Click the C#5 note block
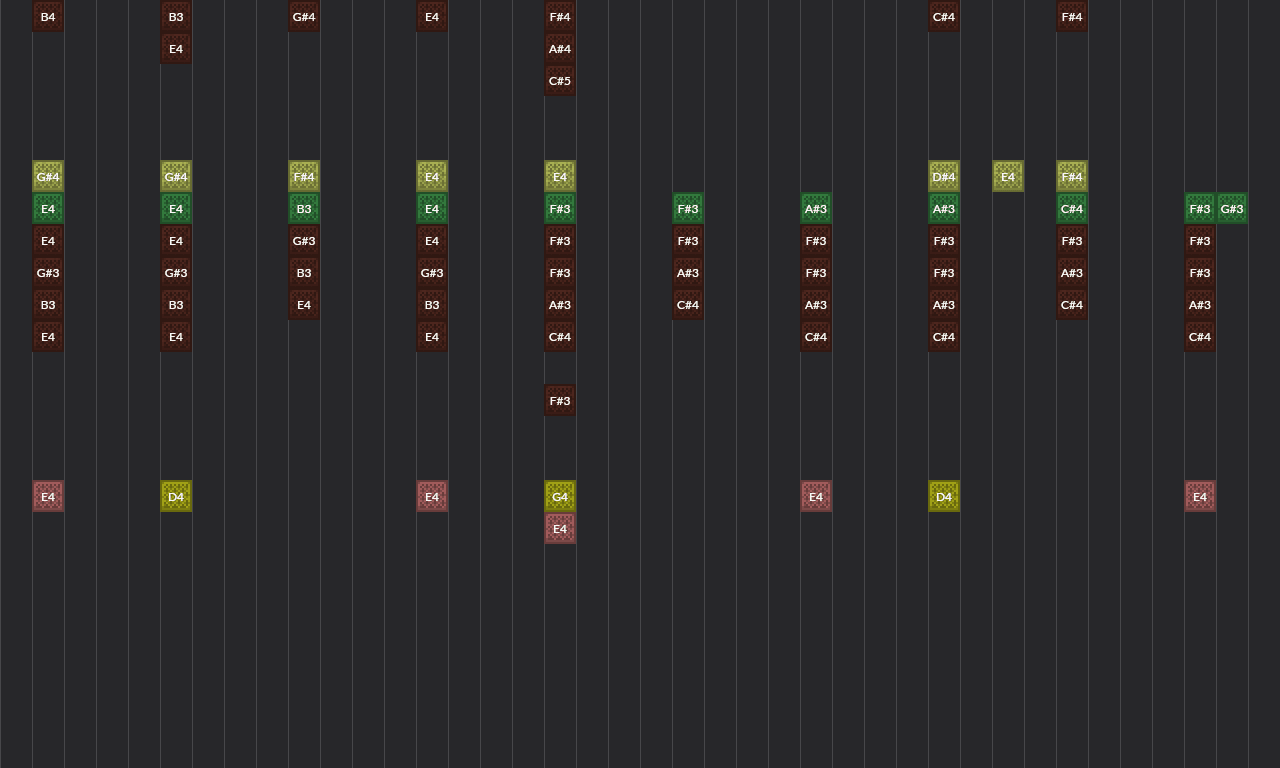This screenshot has height=768, width=1280. 560,80
